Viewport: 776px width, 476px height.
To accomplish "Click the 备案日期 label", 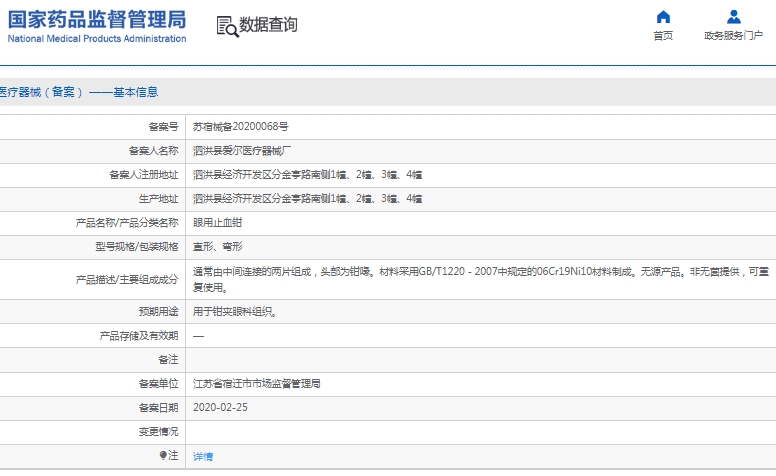I will click(x=158, y=408).
